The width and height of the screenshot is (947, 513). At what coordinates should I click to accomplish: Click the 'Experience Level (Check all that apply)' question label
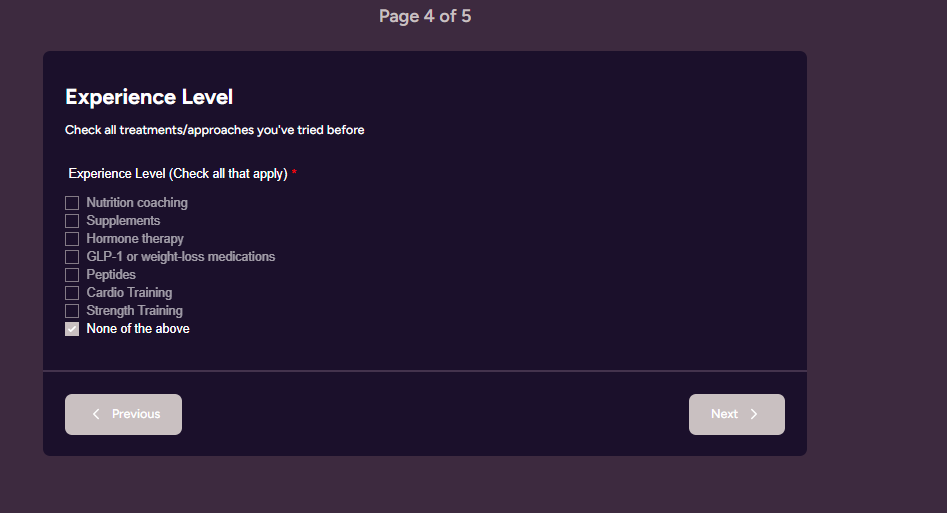pos(178,174)
